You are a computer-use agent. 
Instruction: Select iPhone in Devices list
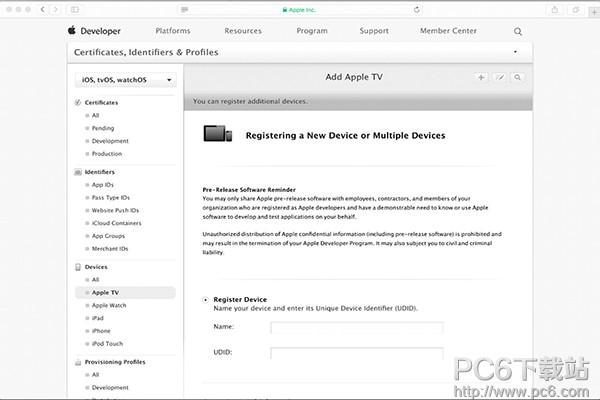point(101,331)
